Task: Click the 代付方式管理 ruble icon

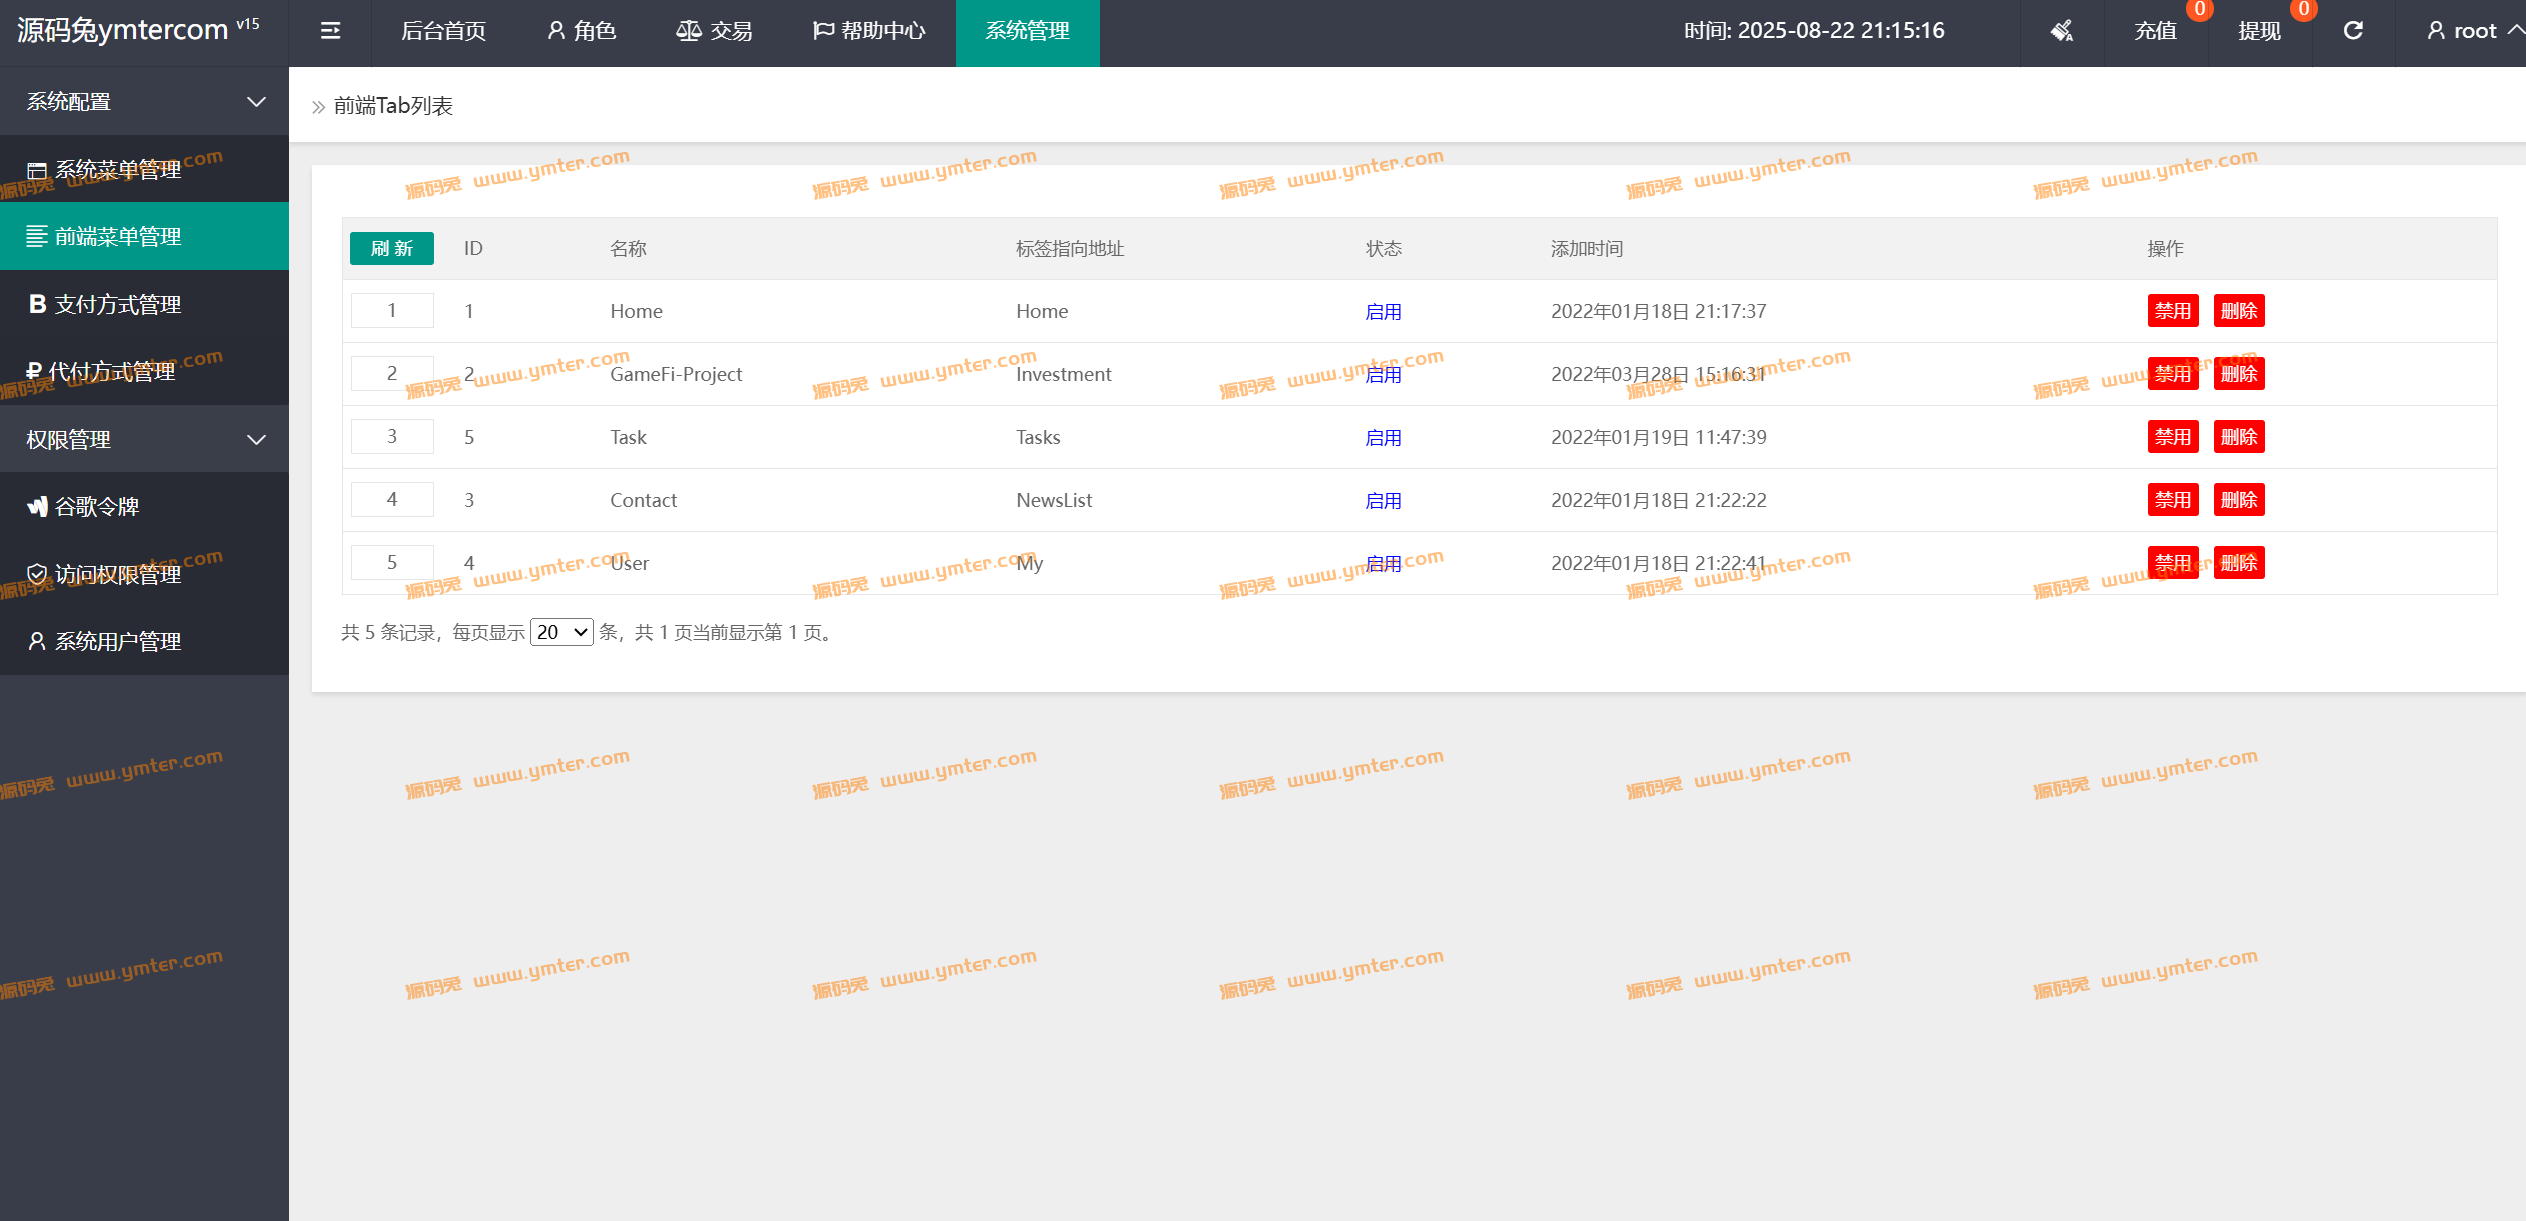Action: coord(34,371)
